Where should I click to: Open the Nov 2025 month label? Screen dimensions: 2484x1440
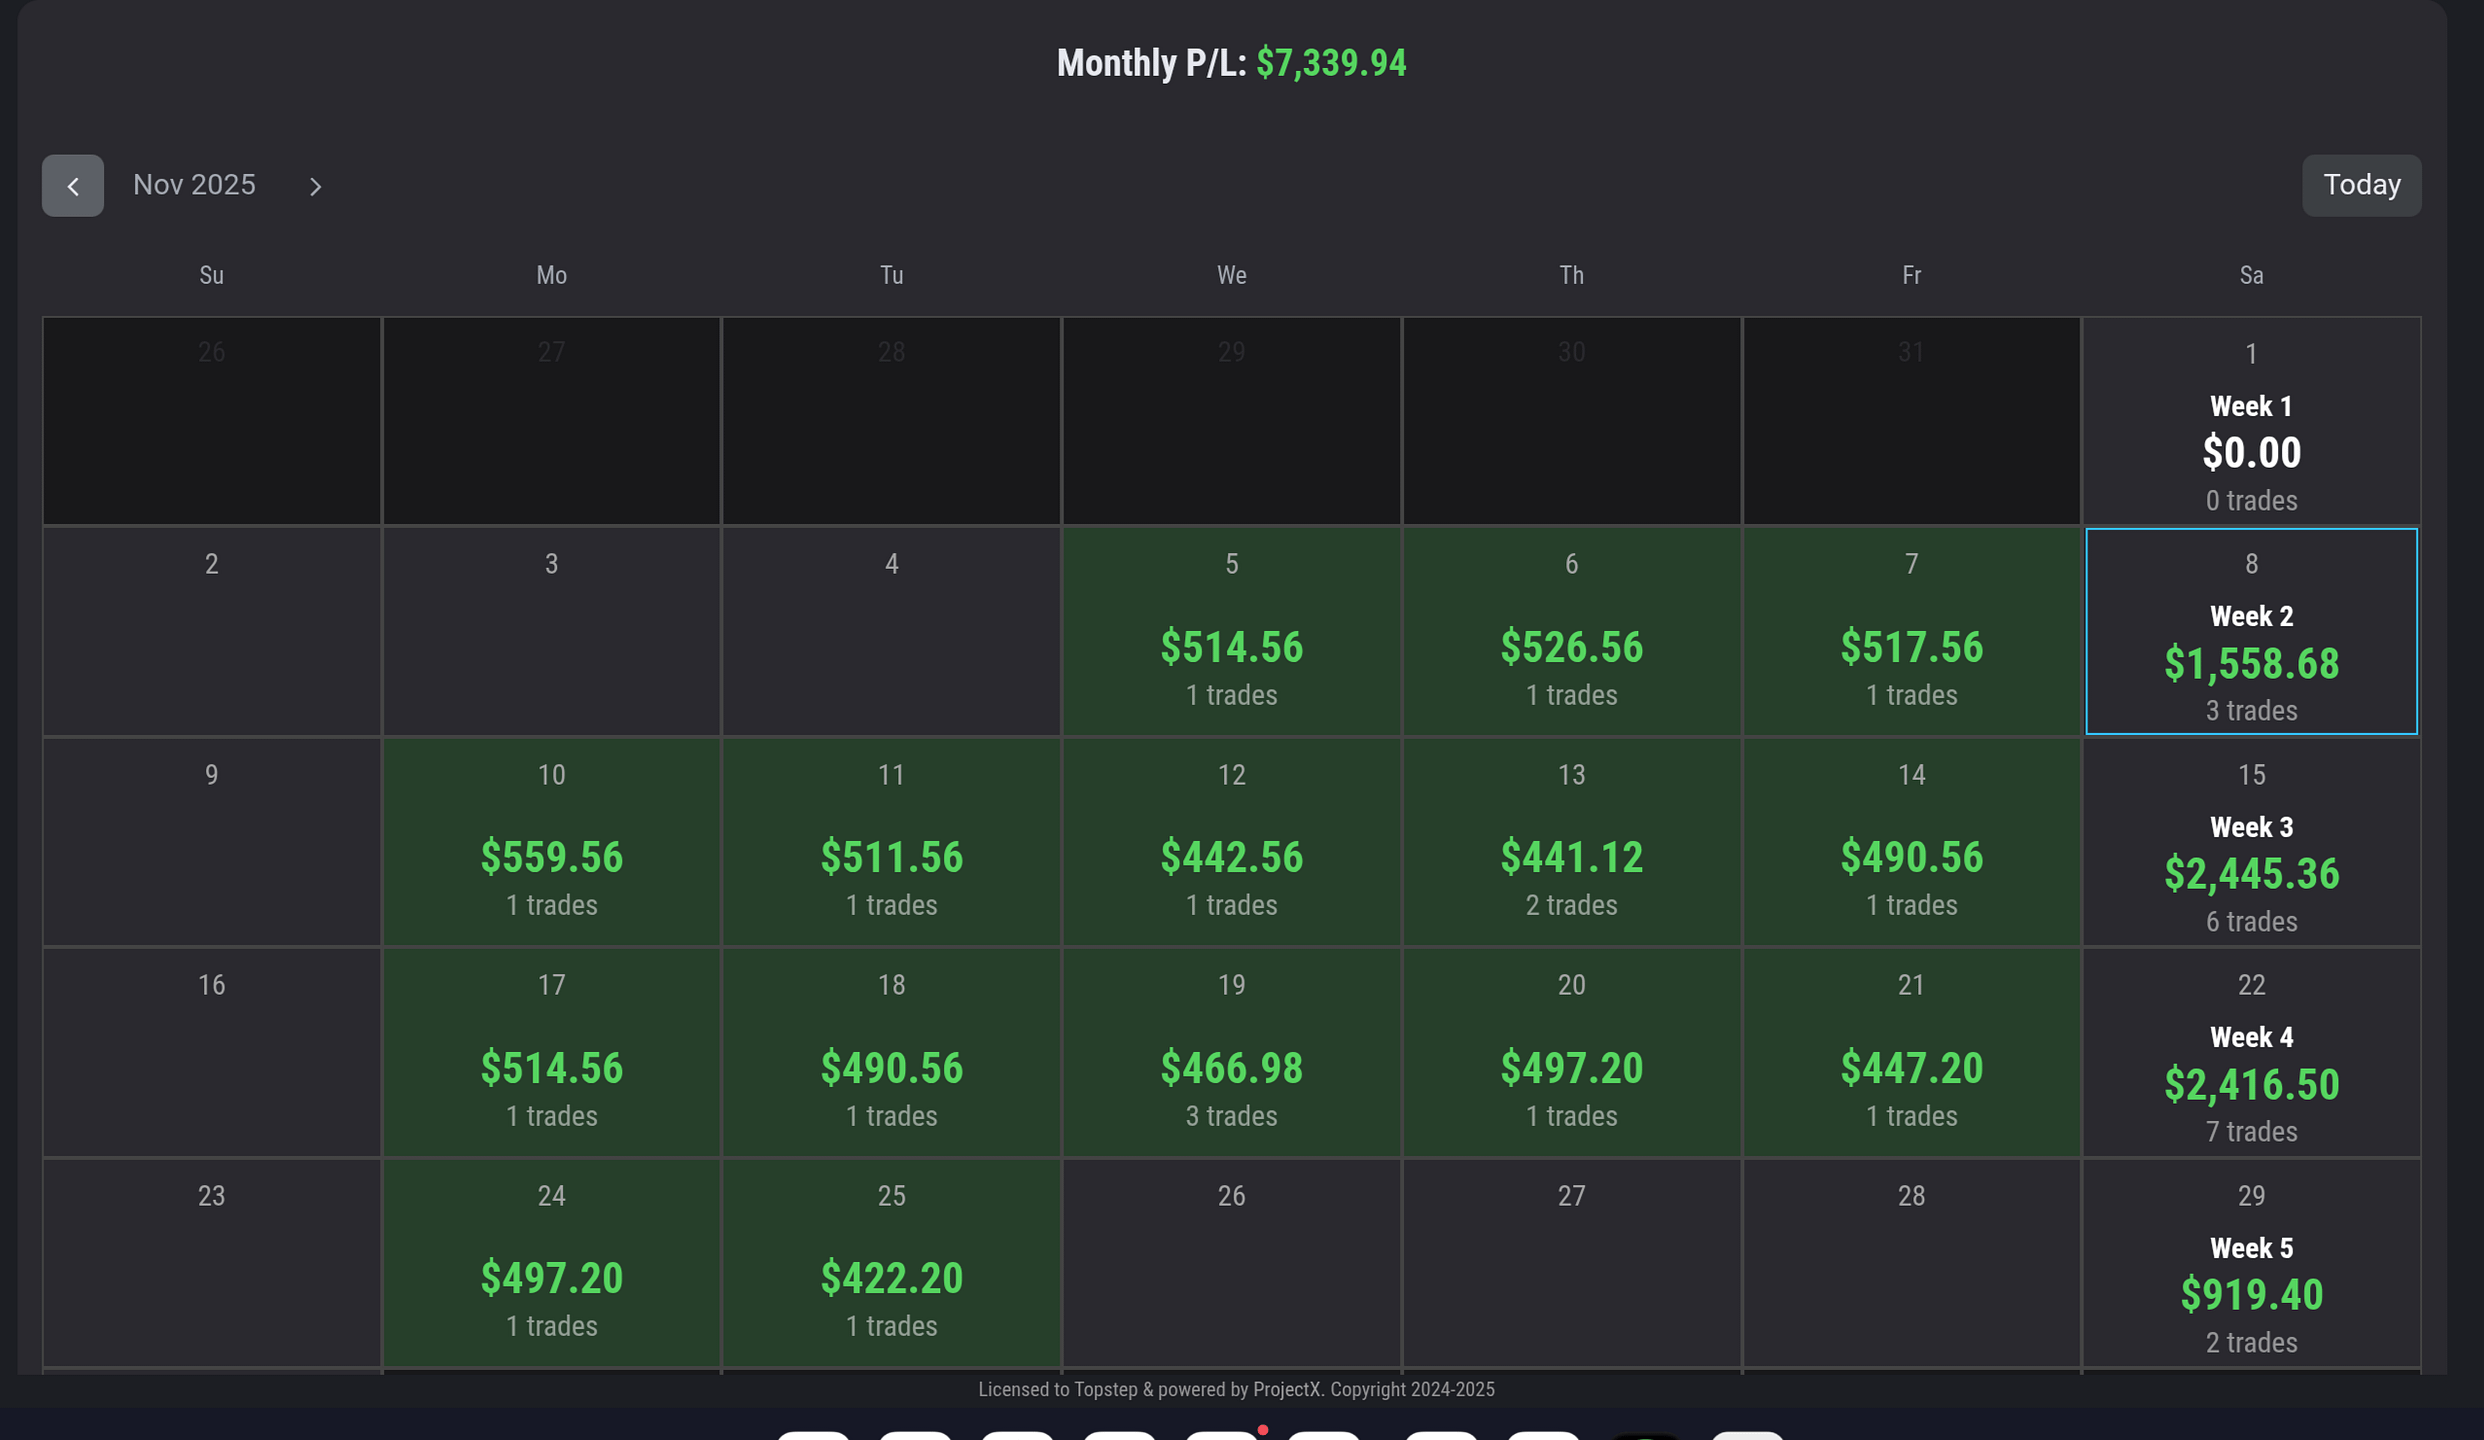(194, 185)
